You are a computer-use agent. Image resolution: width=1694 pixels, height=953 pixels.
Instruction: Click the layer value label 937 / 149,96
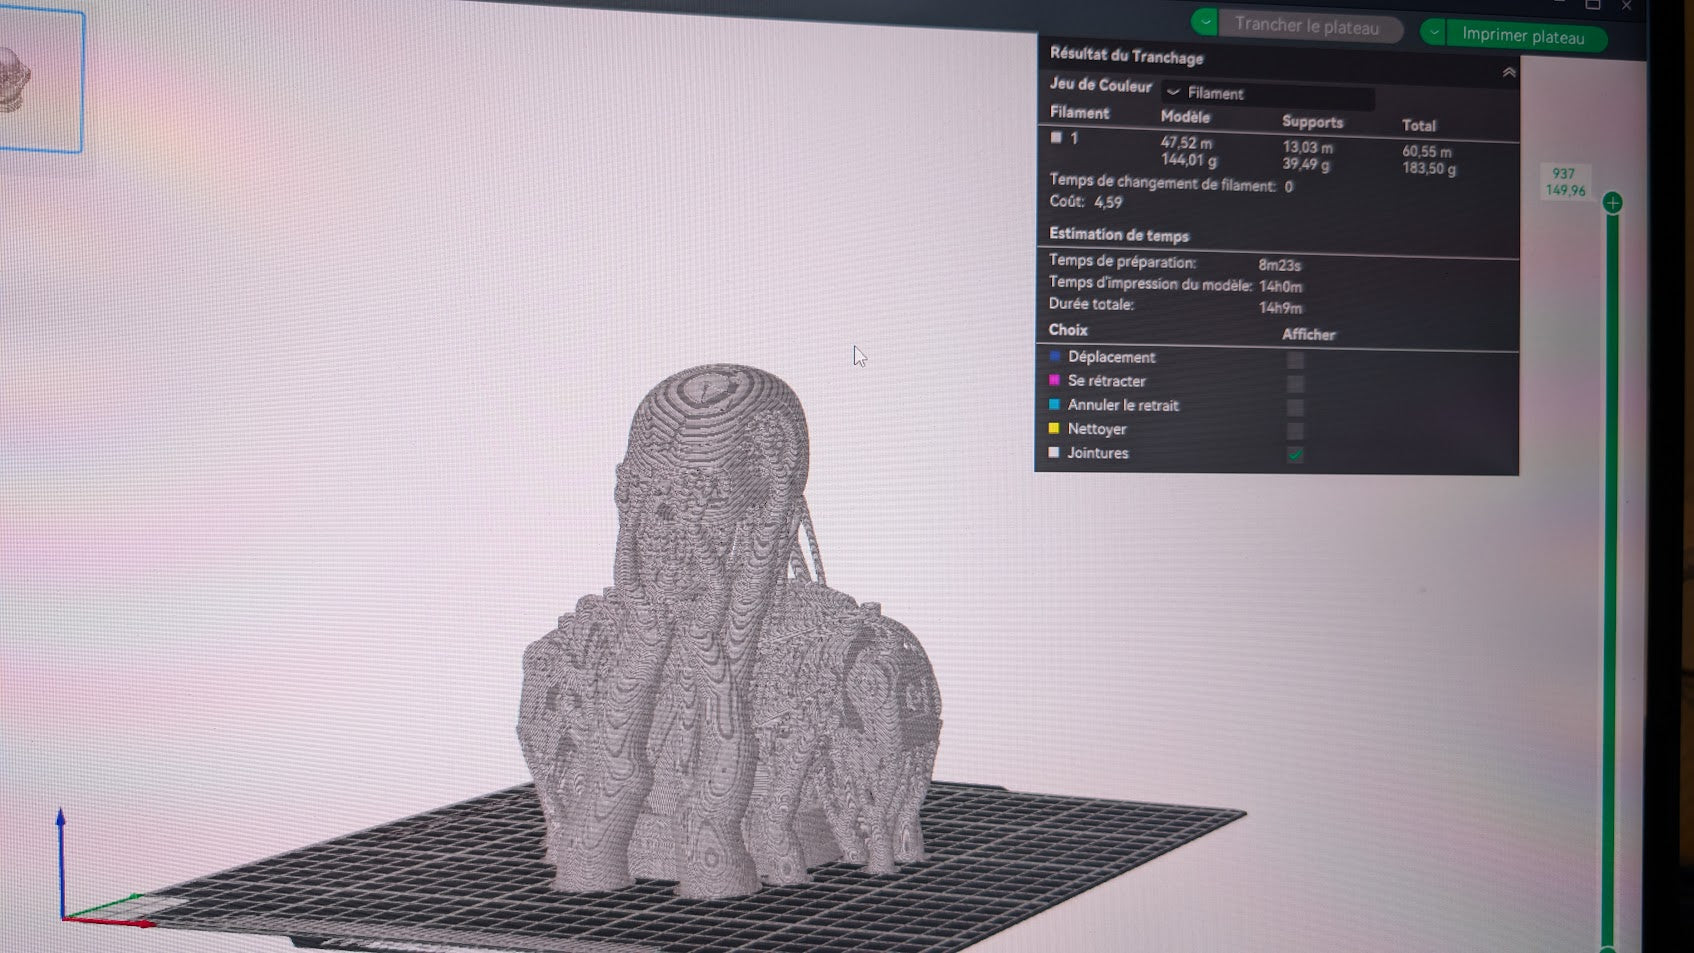point(1565,182)
